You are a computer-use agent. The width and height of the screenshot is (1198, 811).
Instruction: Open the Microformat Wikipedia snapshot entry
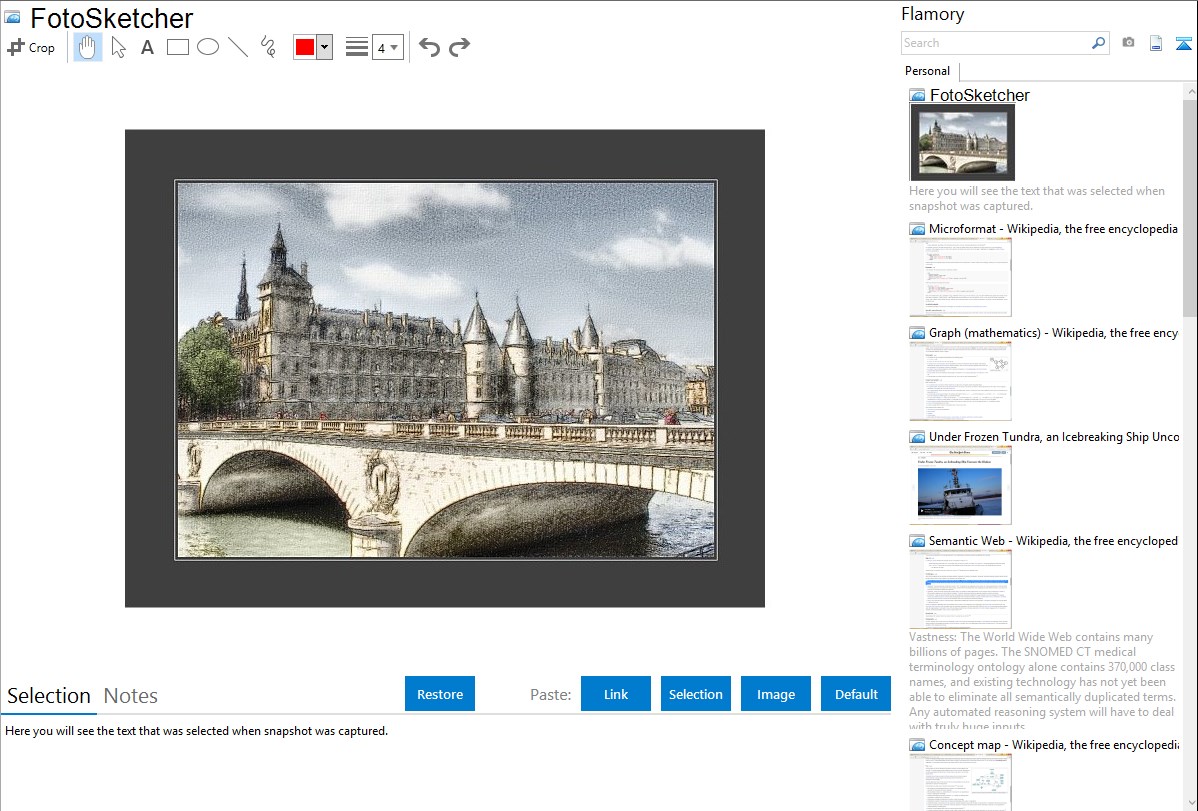point(1053,229)
